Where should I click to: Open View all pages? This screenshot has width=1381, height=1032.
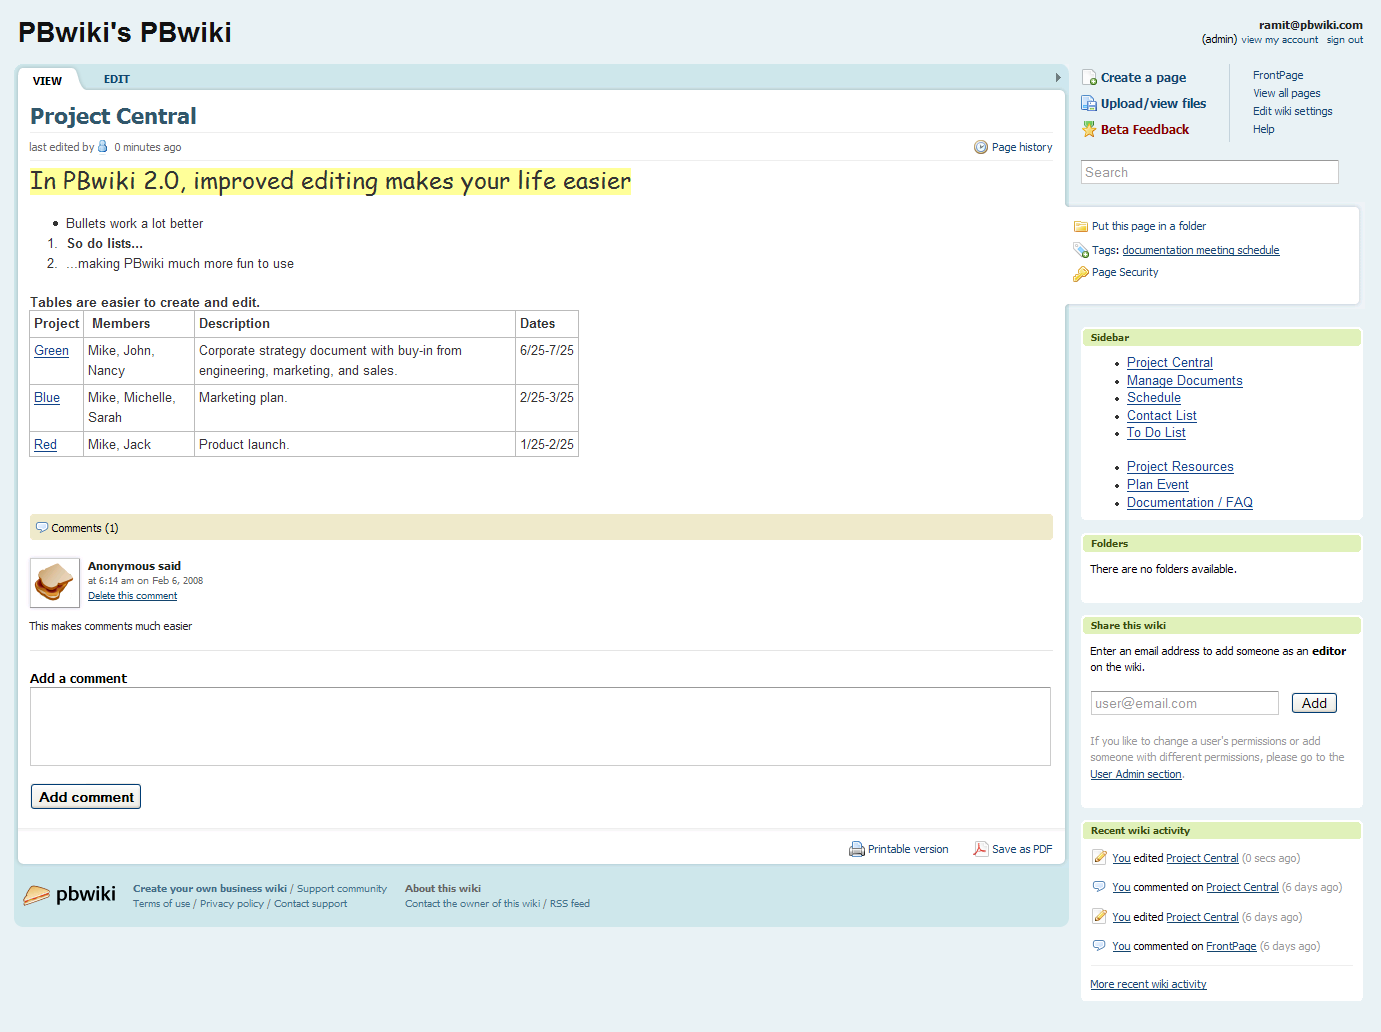pos(1287,93)
